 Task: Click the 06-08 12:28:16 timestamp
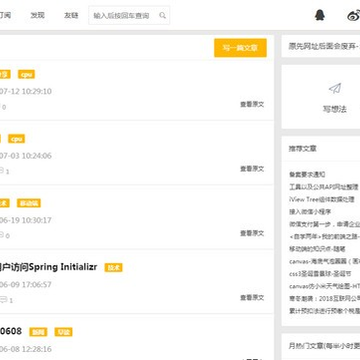[26, 349]
